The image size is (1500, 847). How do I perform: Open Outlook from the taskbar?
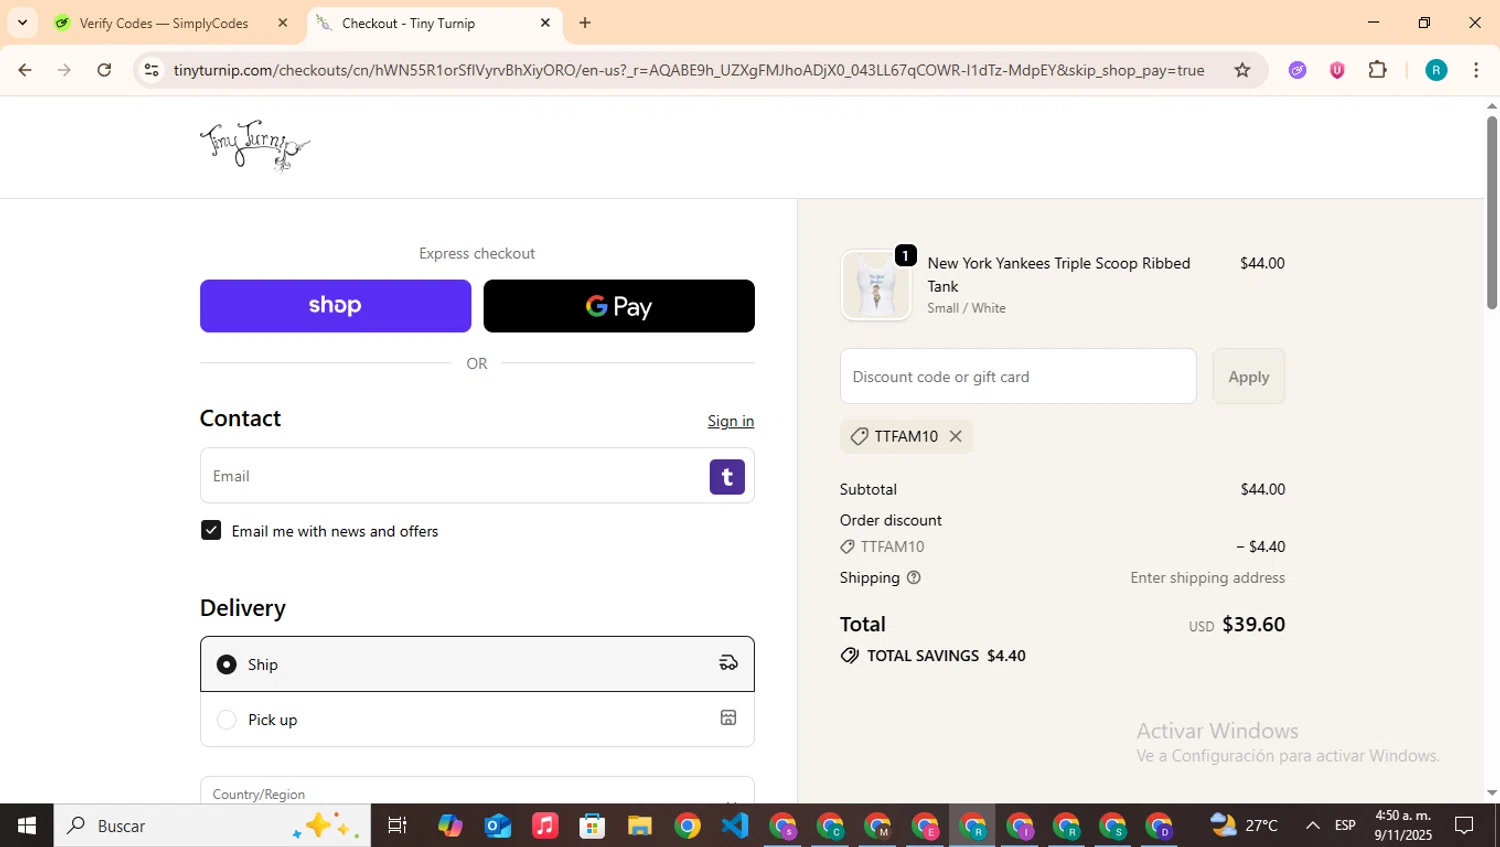497,826
